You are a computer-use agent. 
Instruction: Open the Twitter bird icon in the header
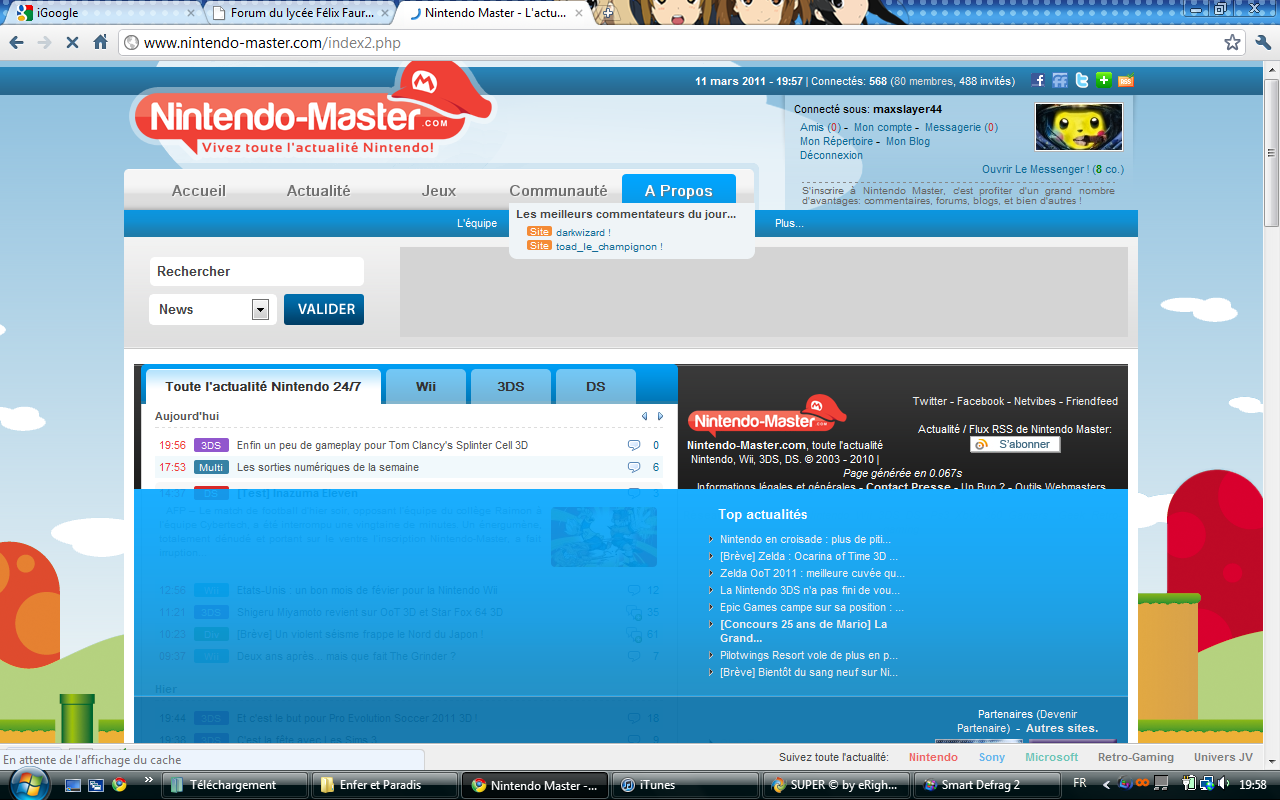(1082, 81)
